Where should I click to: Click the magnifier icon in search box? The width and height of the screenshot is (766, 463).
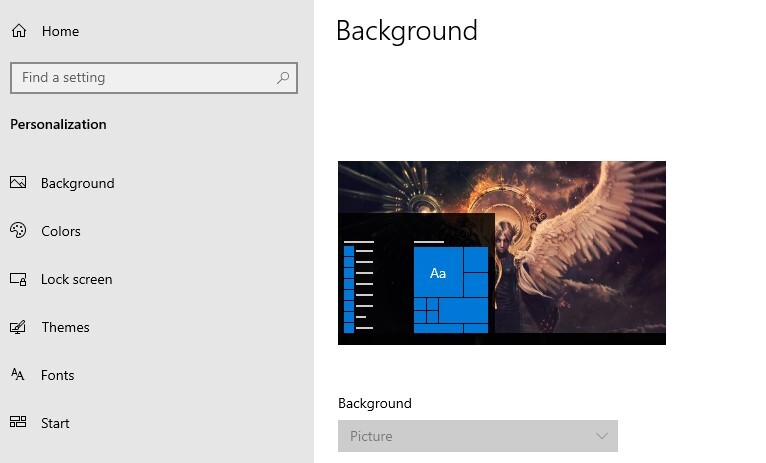tap(283, 77)
